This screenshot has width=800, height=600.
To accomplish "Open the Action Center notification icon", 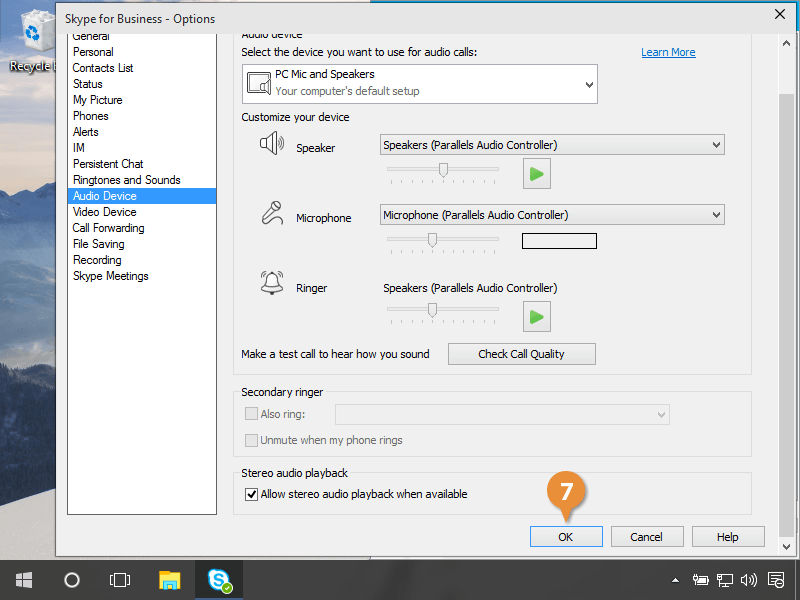I will click(x=776, y=580).
